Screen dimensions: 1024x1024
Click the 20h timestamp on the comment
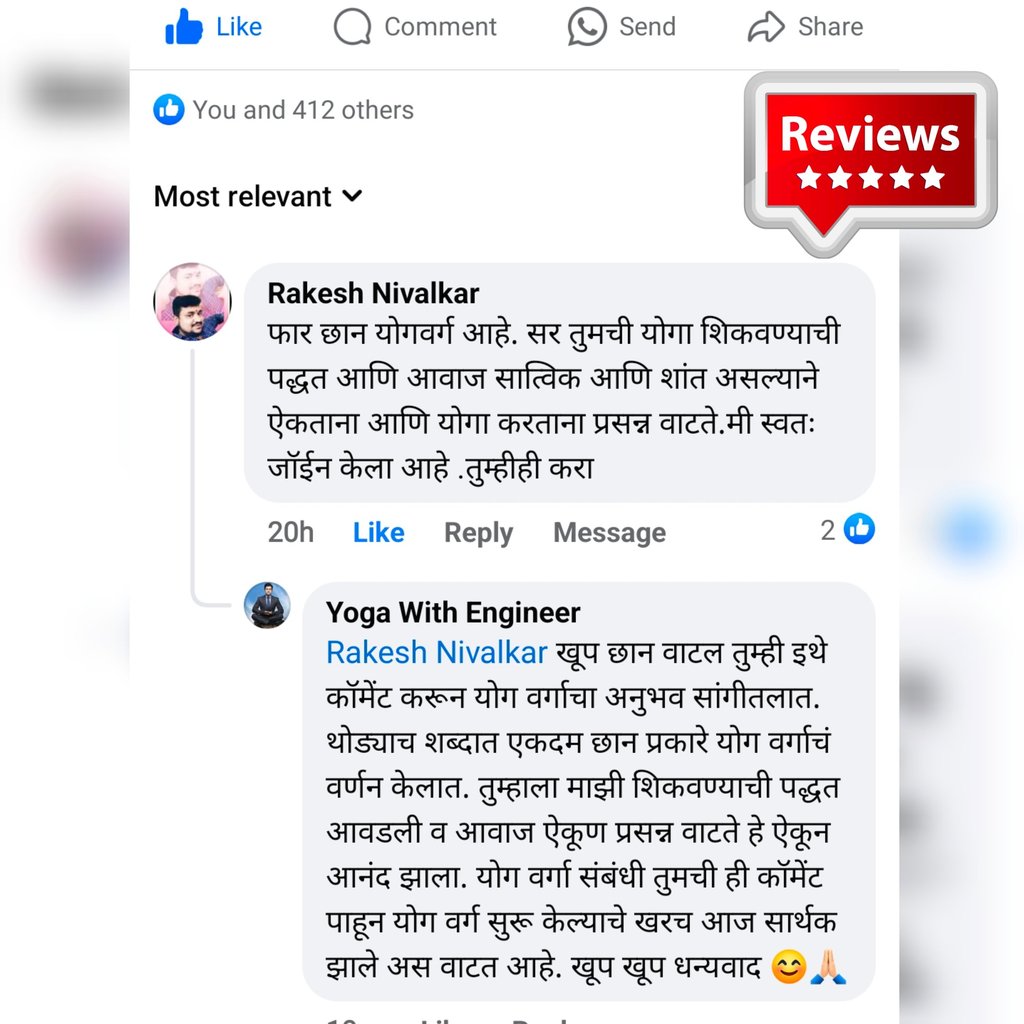click(291, 532)
